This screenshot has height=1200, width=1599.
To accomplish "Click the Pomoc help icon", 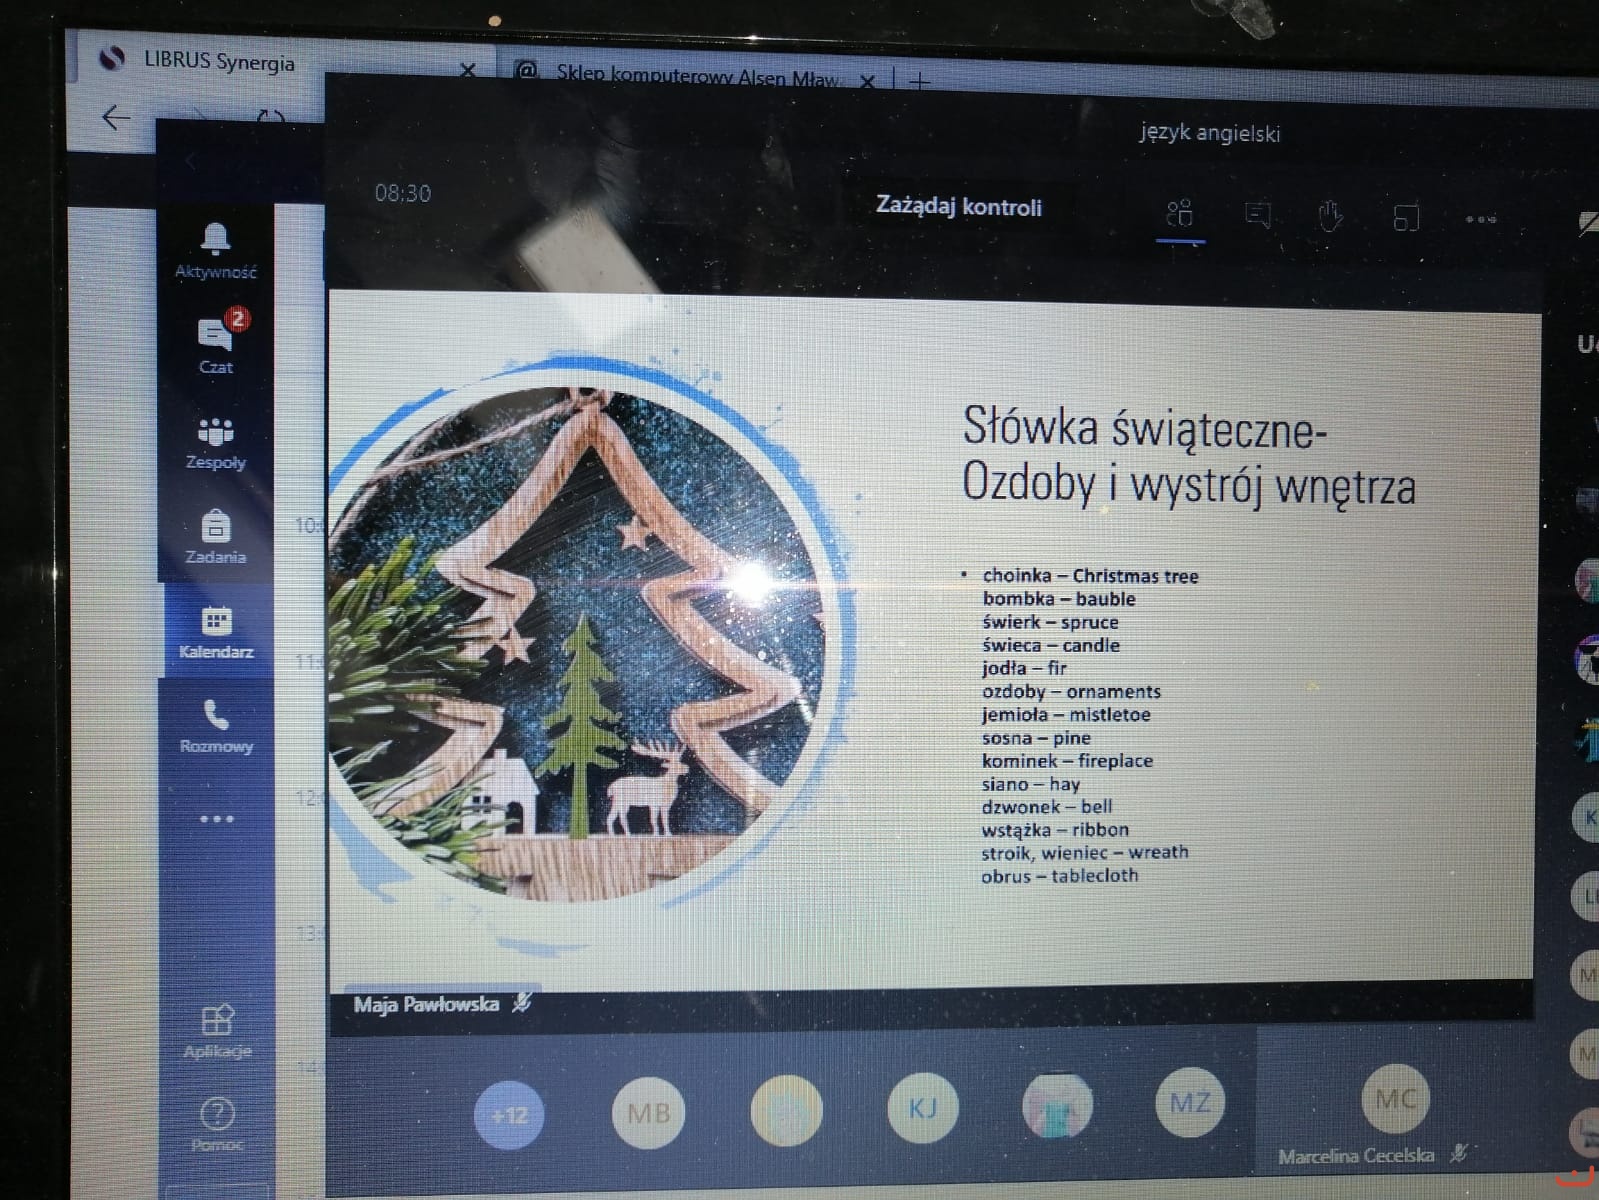I will tap(217, 1122).
